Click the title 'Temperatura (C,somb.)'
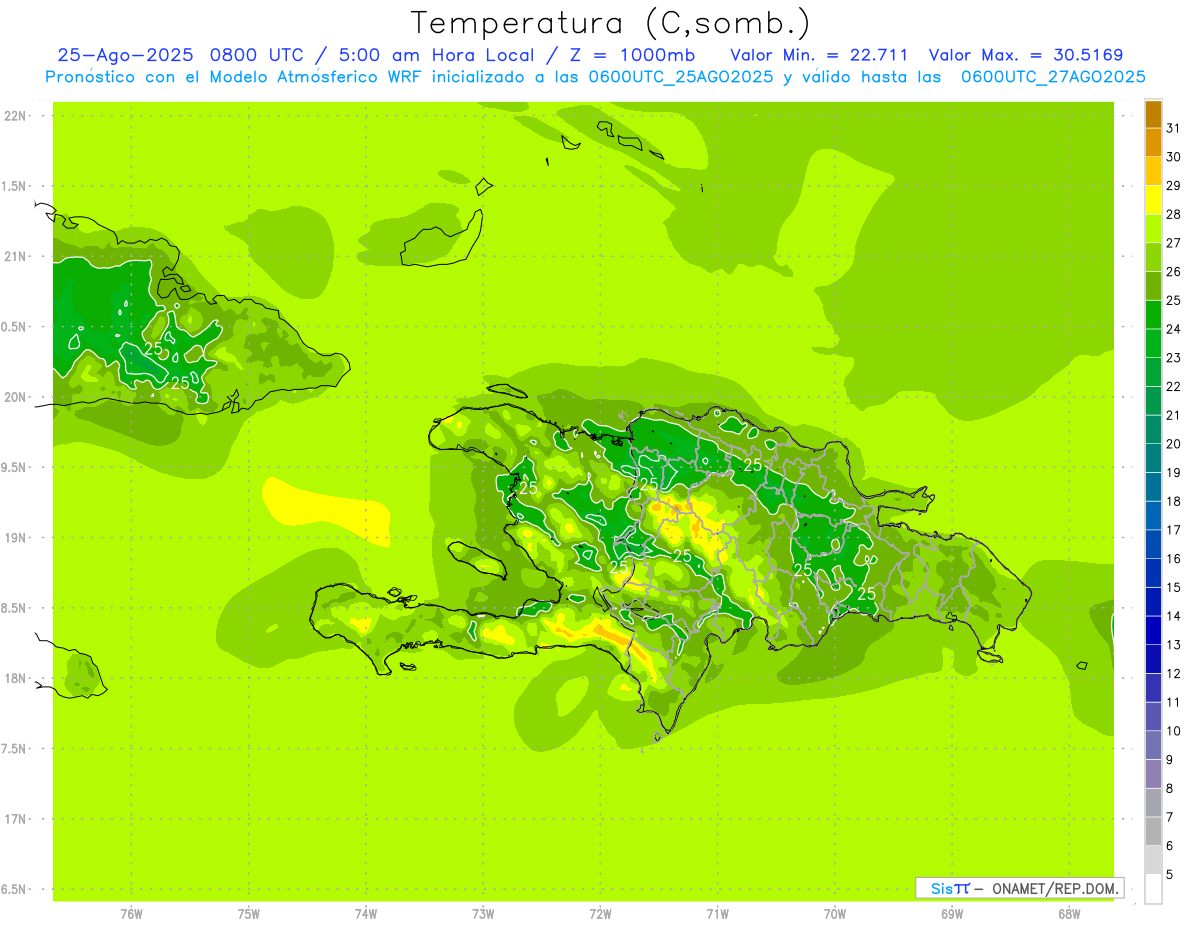Screen dimensions: 1200x927 pos(610,23)
